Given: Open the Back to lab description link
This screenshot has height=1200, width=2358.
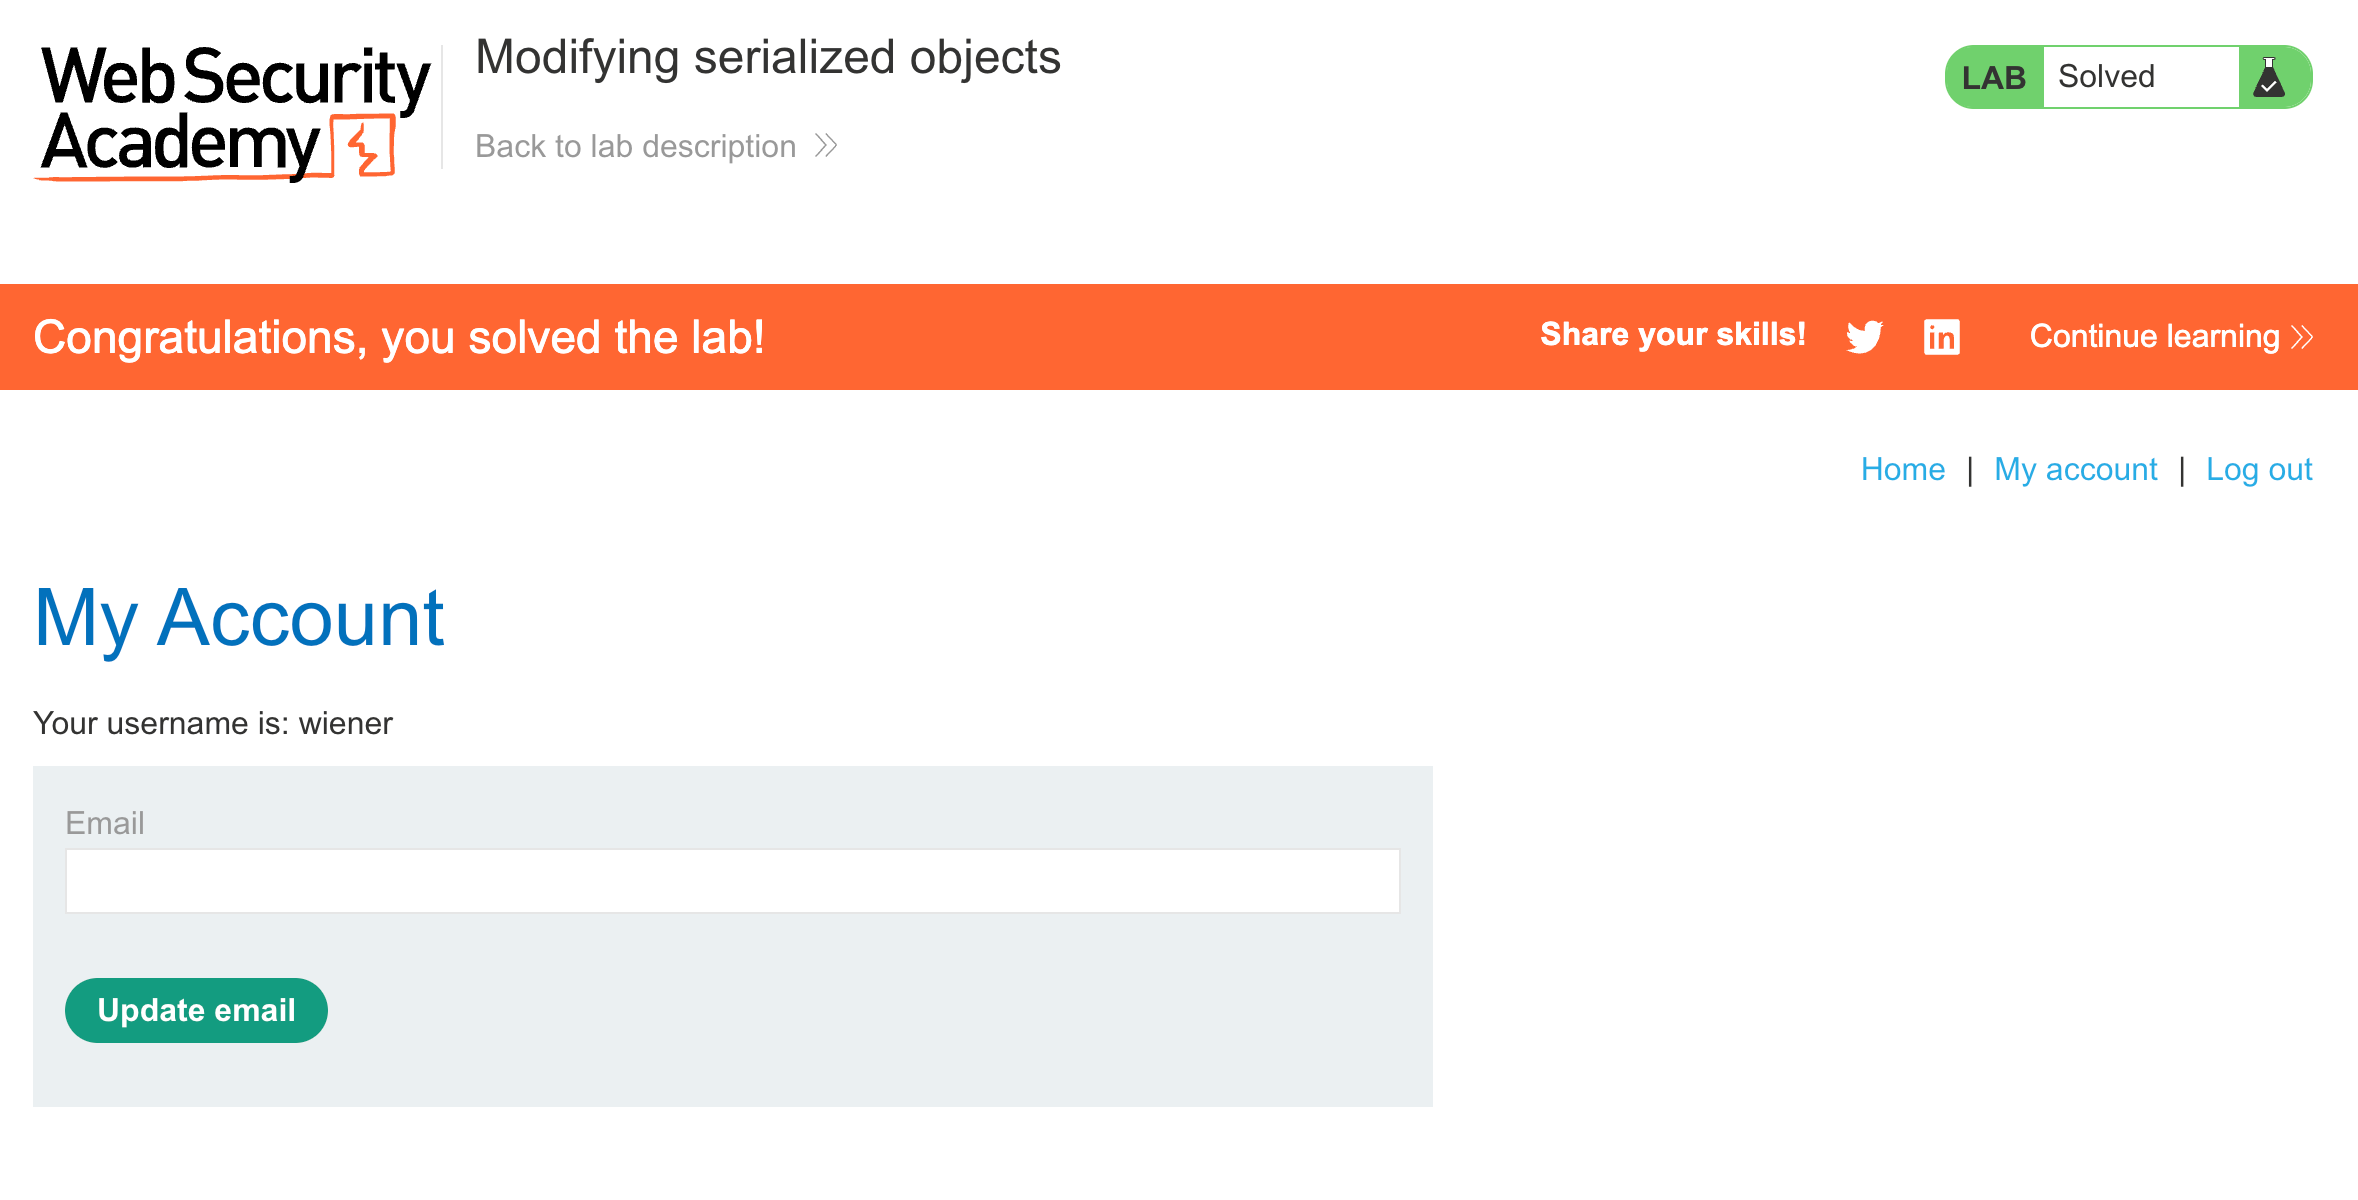Looking at the screenshot, I should [x=636, y=146].
